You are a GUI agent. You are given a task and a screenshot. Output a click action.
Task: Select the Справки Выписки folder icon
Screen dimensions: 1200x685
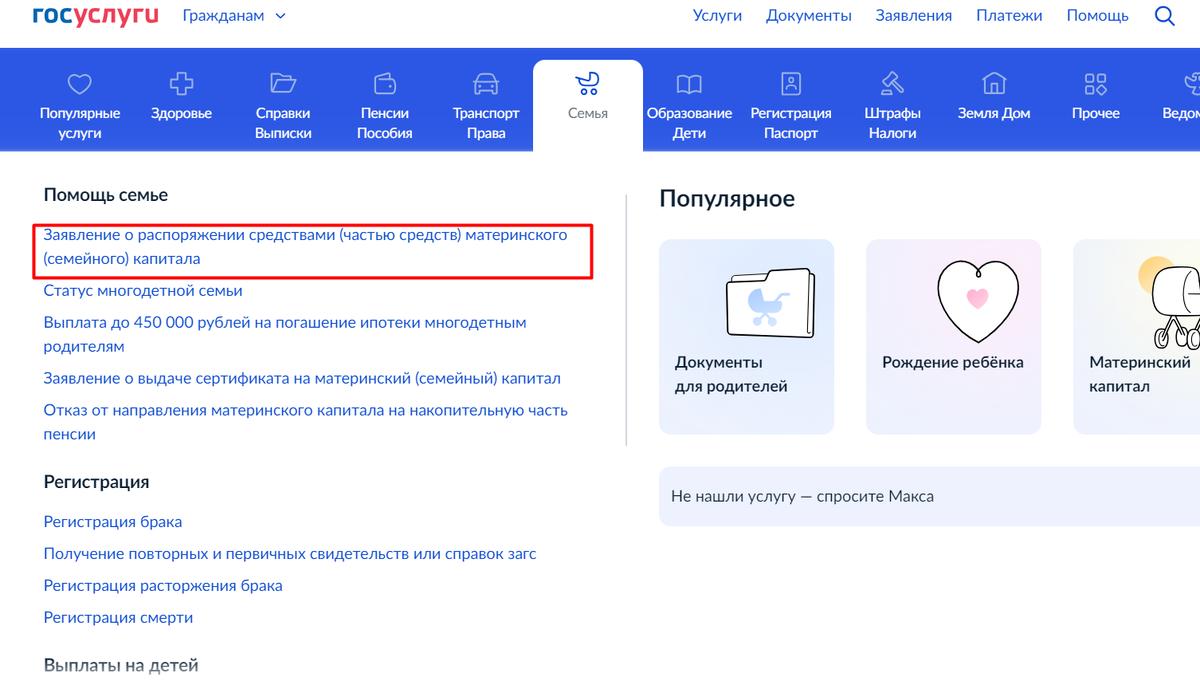tap(283, 84)
